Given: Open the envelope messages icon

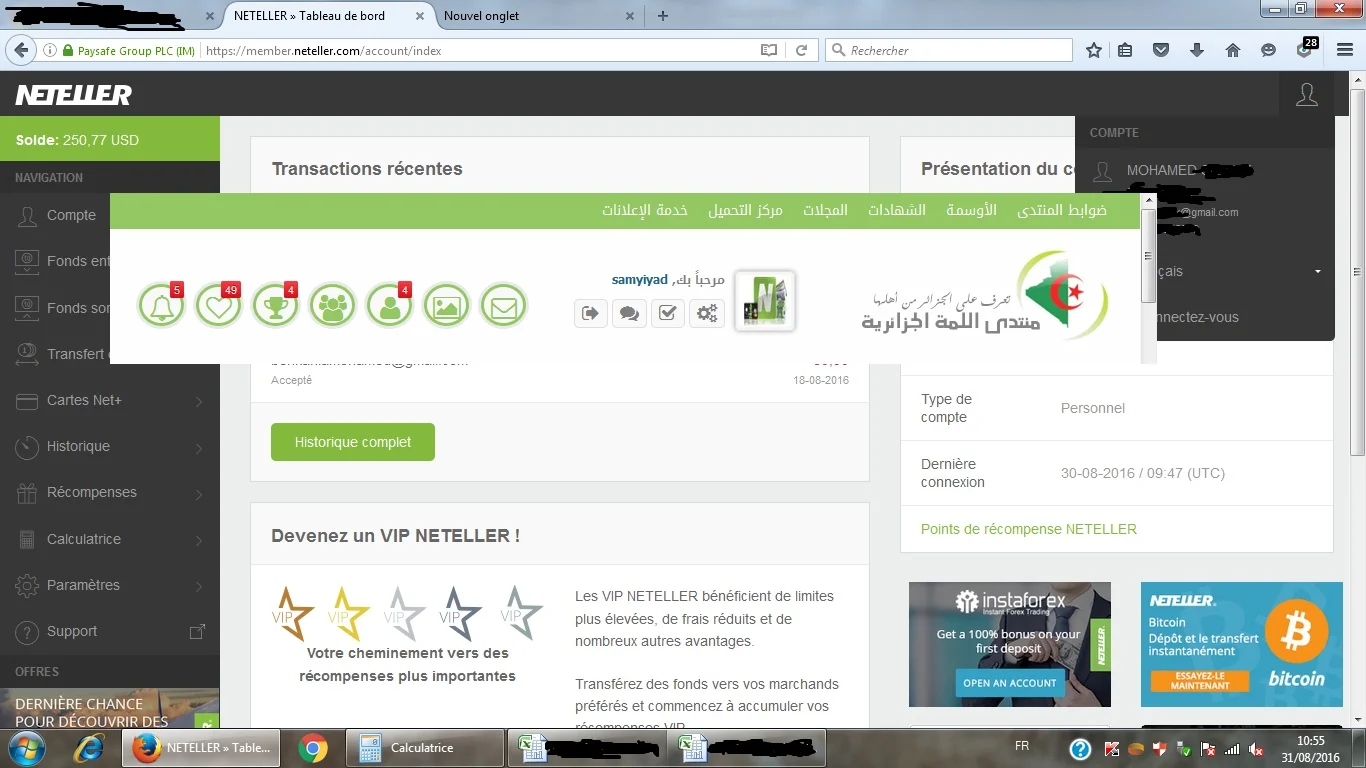Looking at the screenshot, I should (x=503, y=307).
